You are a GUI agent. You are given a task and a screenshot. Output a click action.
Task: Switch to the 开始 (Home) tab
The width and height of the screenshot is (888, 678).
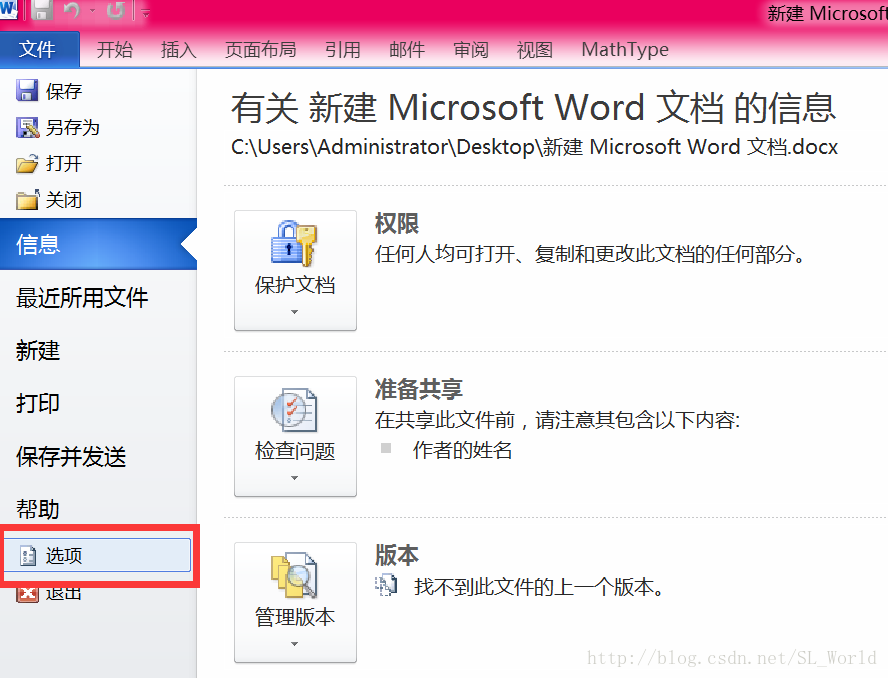pos(114,50)
